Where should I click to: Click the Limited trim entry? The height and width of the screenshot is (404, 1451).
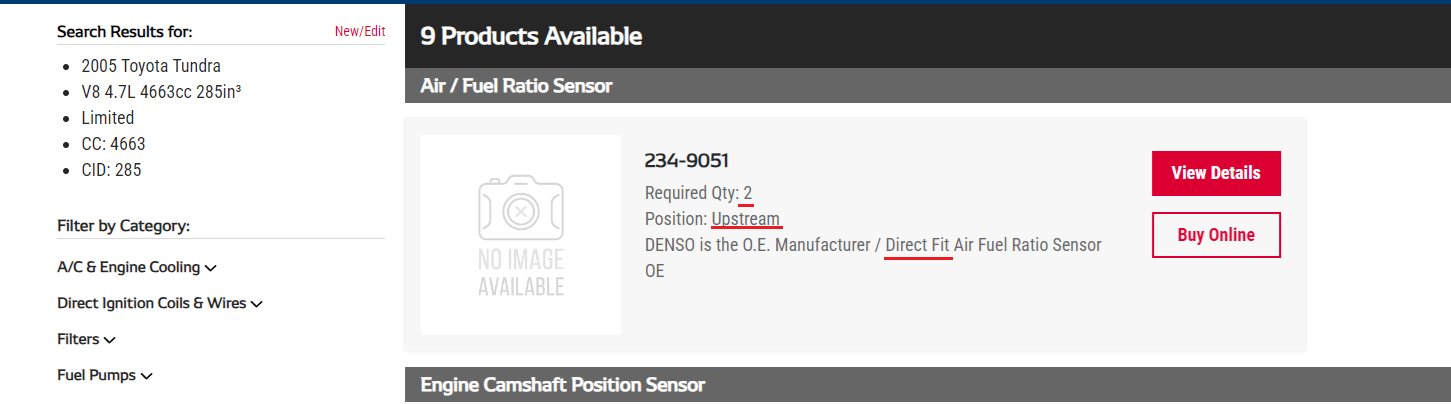click(x=108, y=118)
